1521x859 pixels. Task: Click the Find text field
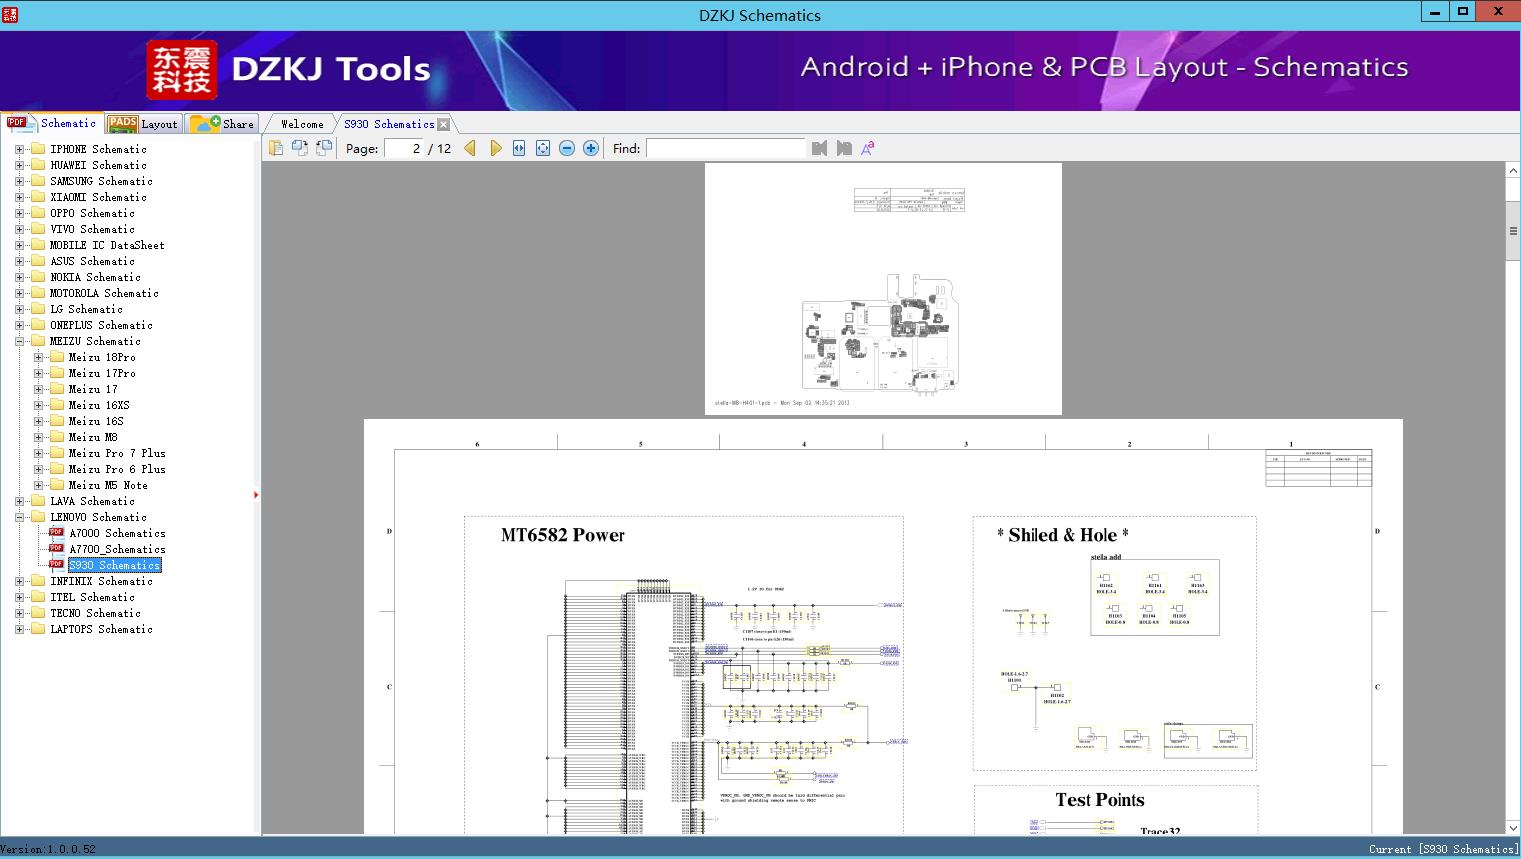pyautogui.click(x=726, y=148)
